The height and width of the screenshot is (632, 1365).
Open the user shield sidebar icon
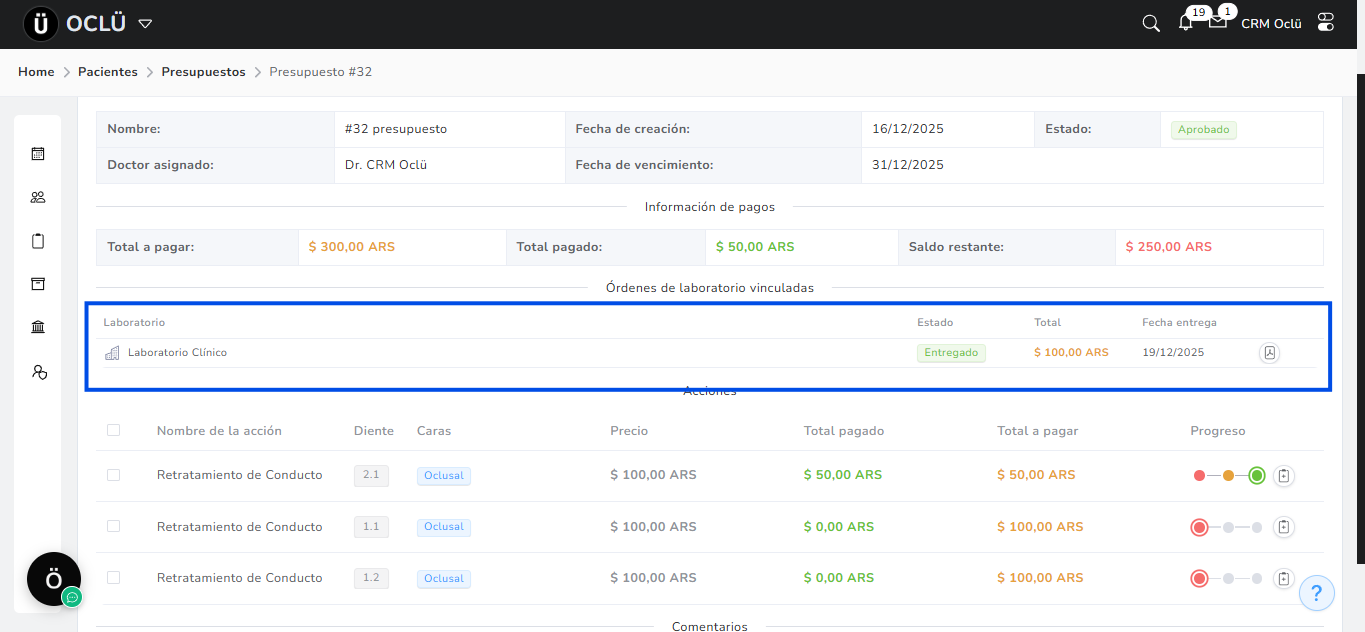tap(39, 372)
